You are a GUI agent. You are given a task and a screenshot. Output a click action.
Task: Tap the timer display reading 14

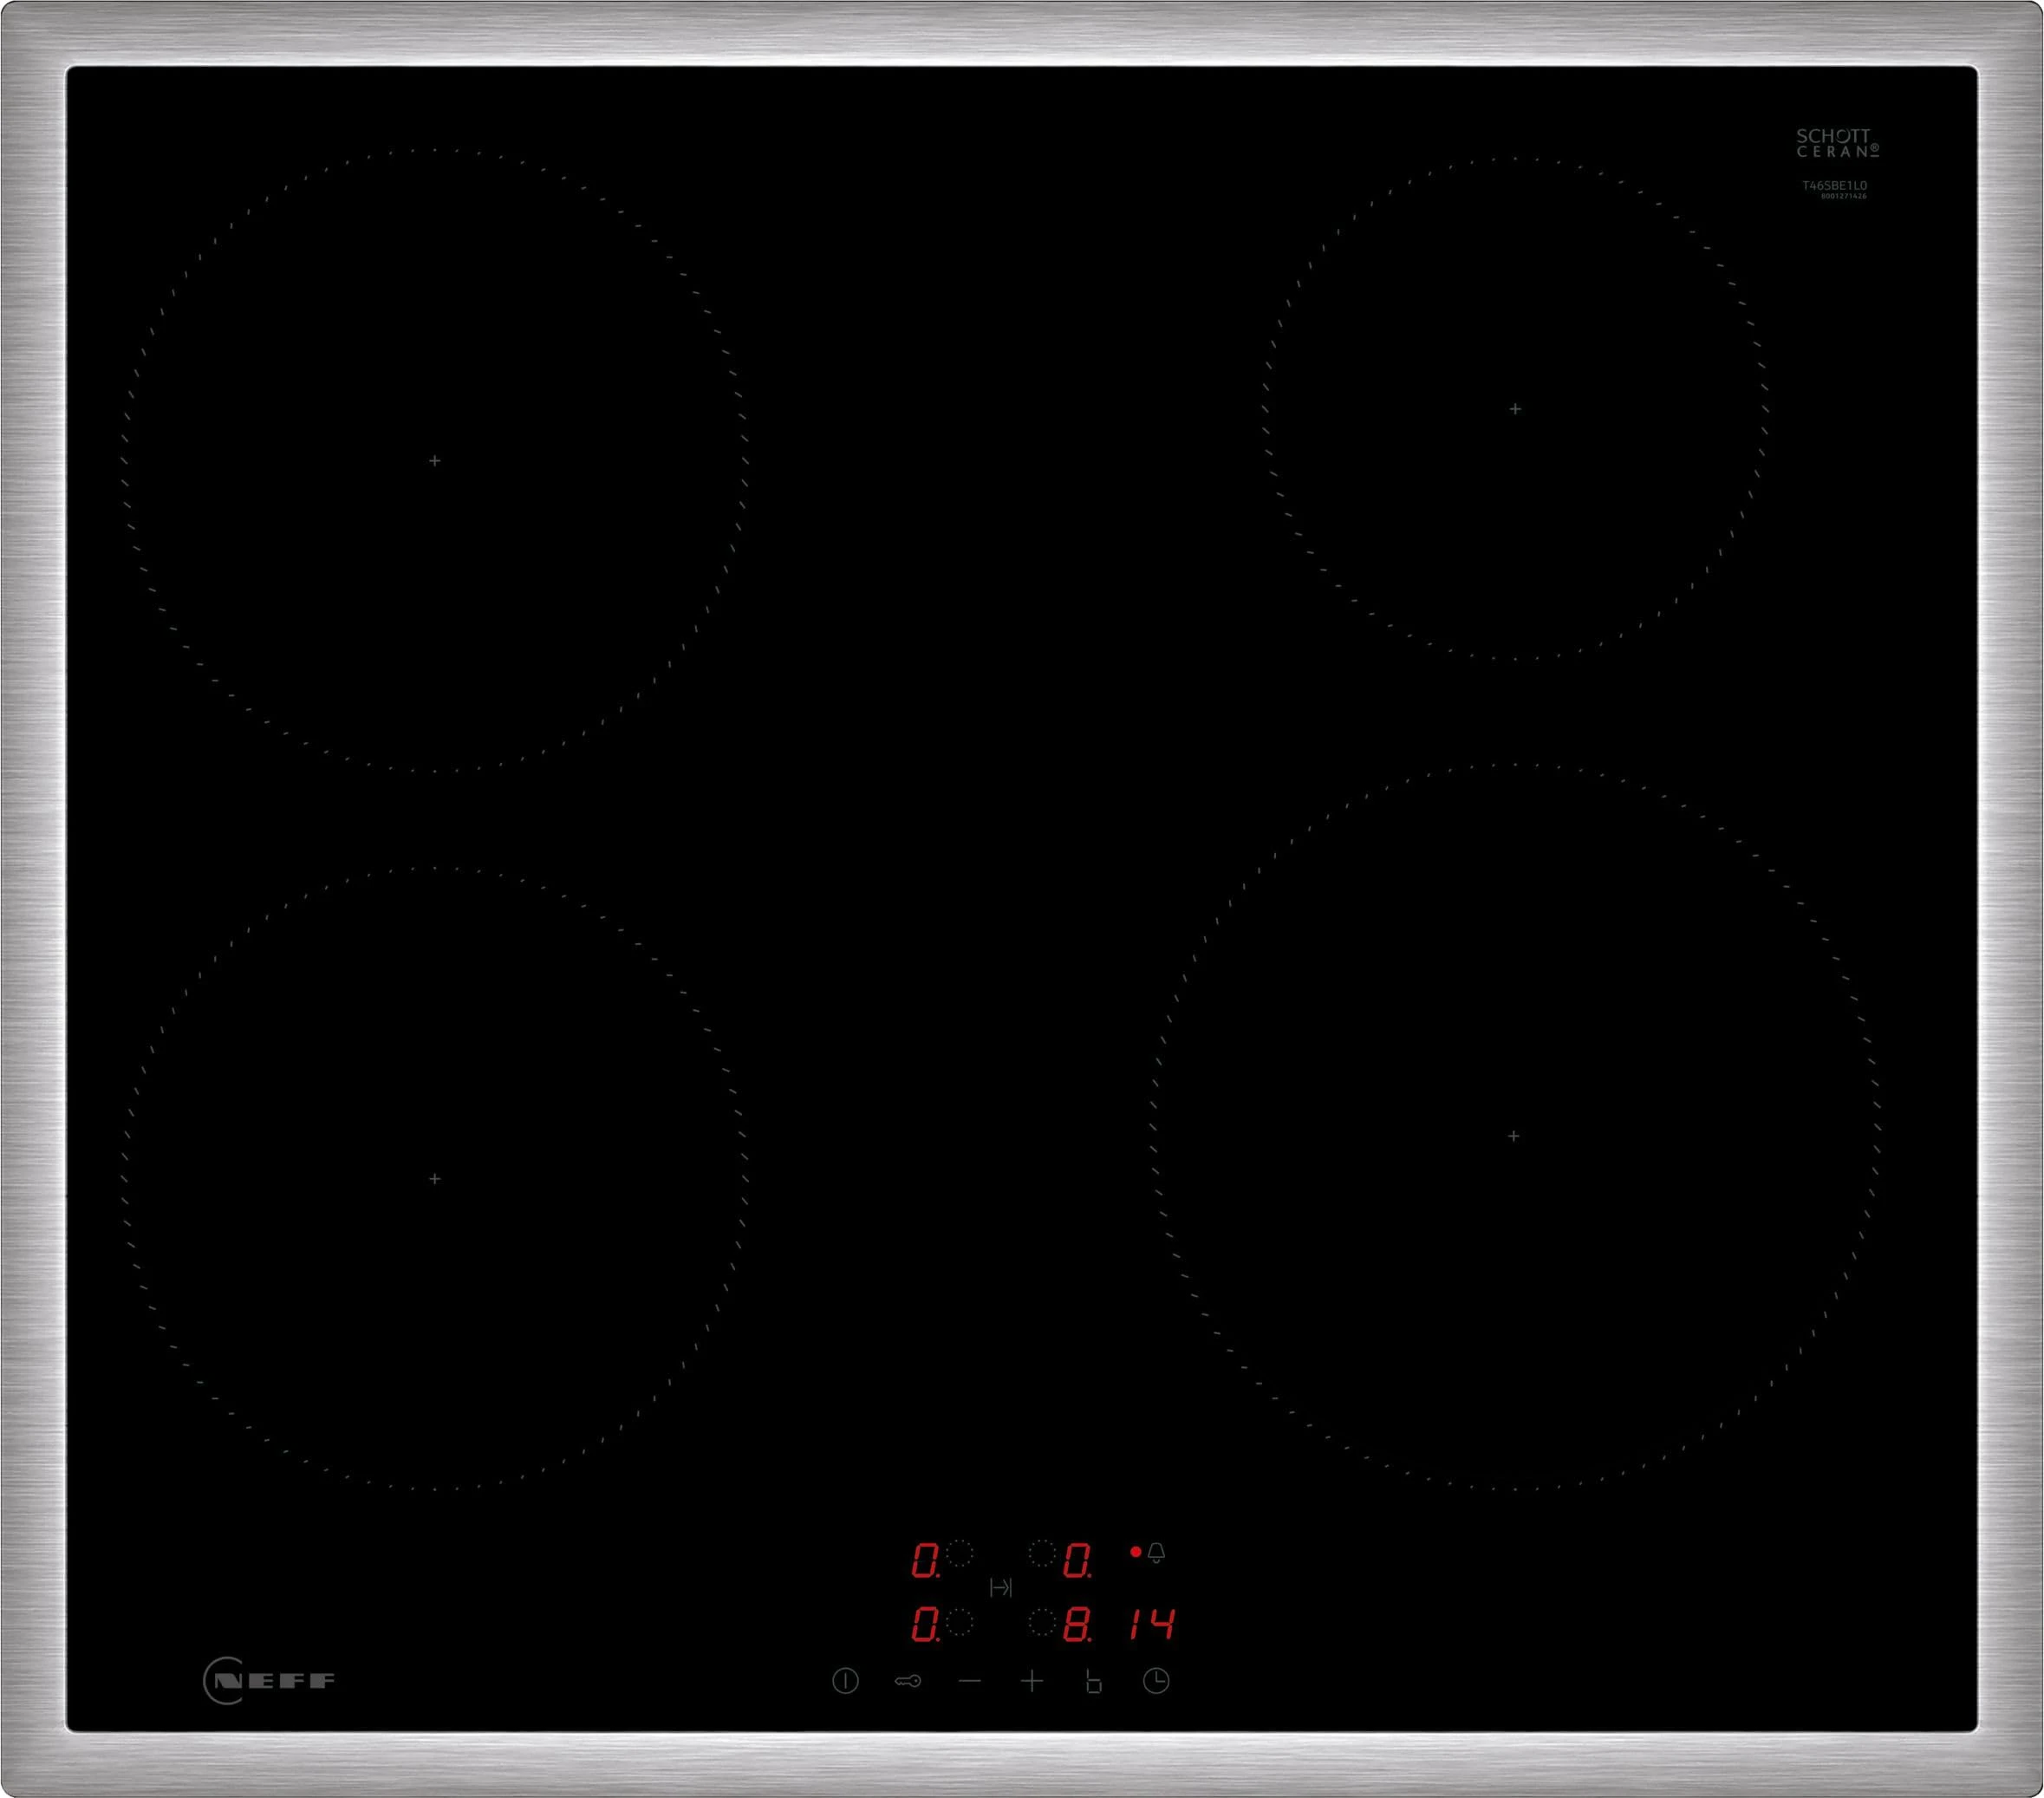click(x=1152, y=1625)
